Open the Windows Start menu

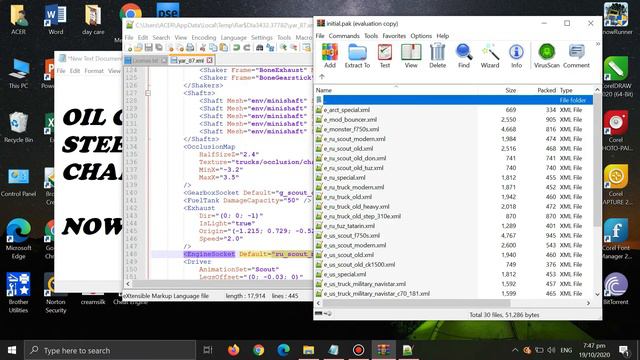coord(12,350)
